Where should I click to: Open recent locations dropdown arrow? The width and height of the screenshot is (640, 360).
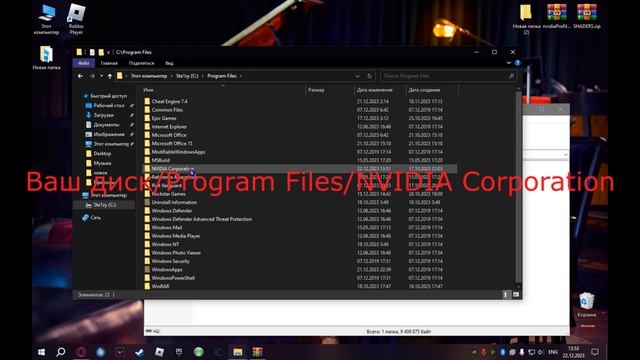pos(101,76)
